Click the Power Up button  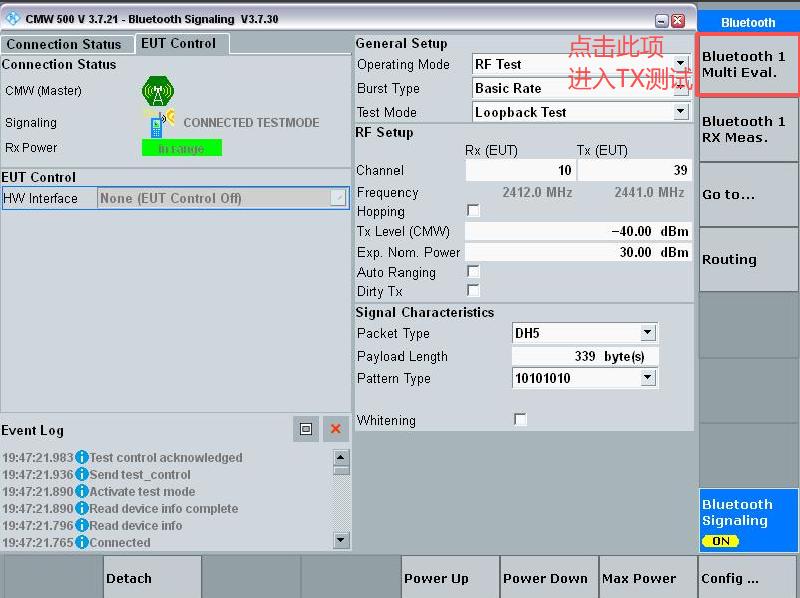click(449, 578)
